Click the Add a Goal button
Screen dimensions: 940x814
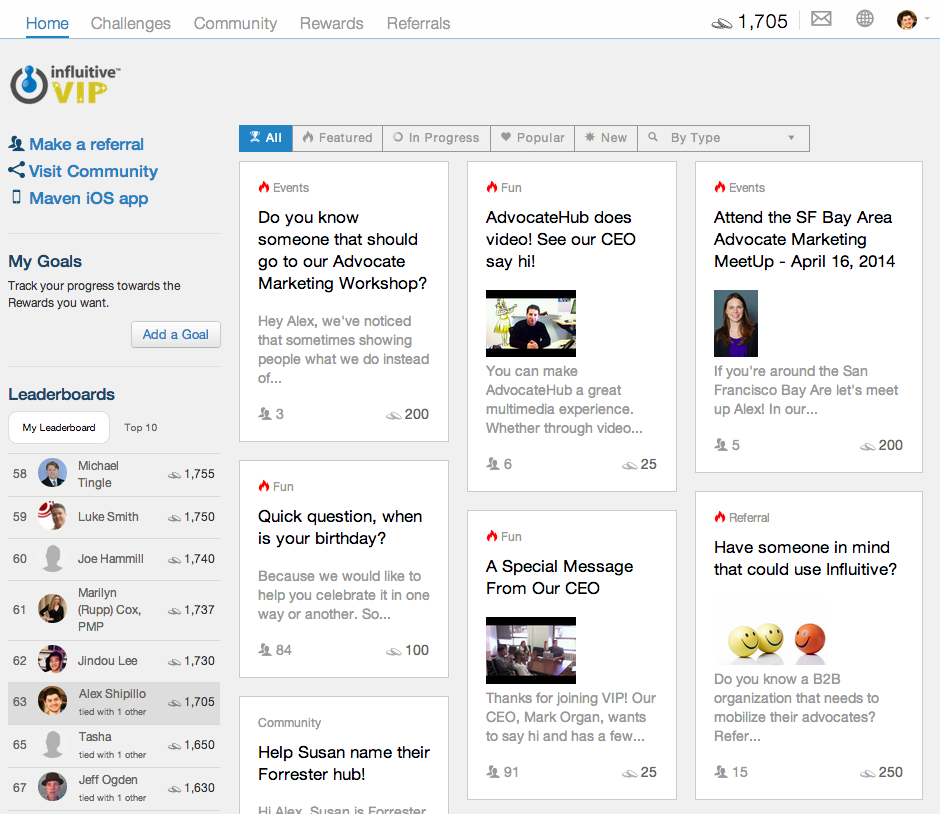tap(175, 334)
